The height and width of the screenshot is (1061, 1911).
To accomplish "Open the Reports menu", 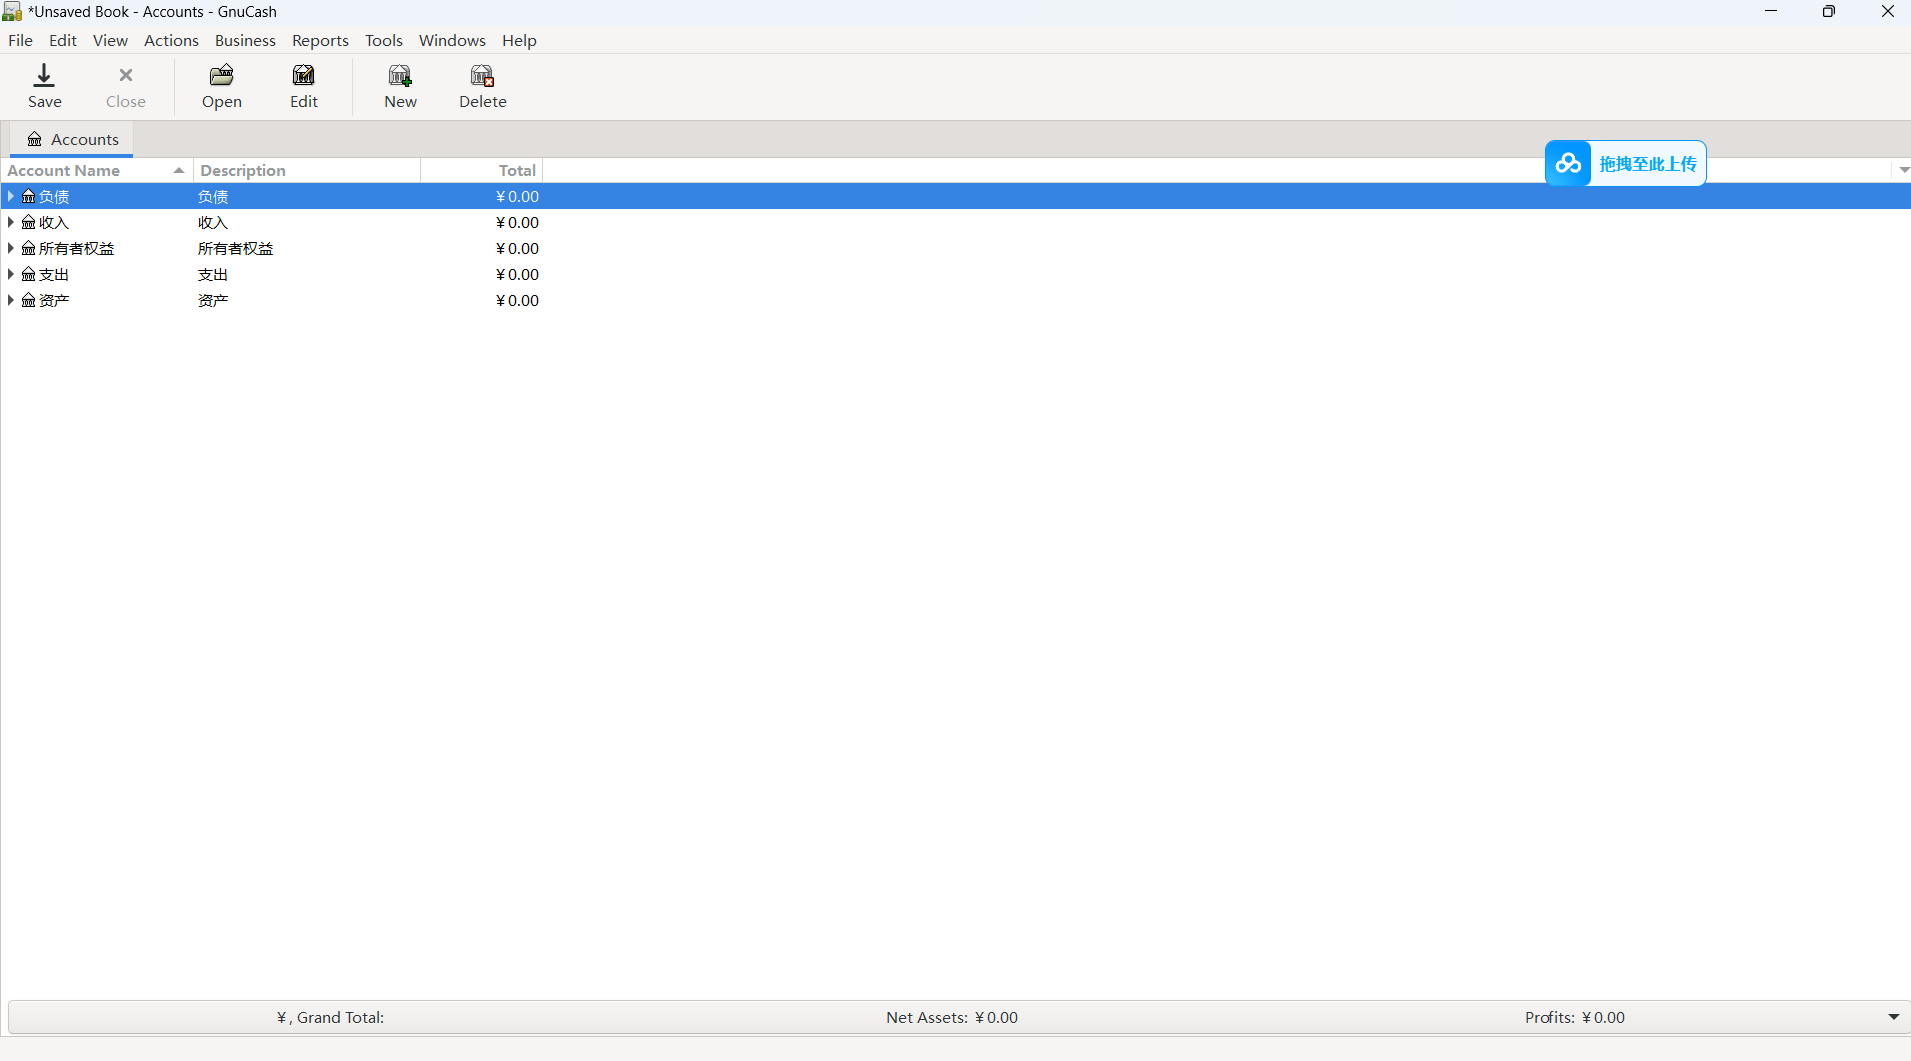I will pyautogui.click(x=320, y=40).
